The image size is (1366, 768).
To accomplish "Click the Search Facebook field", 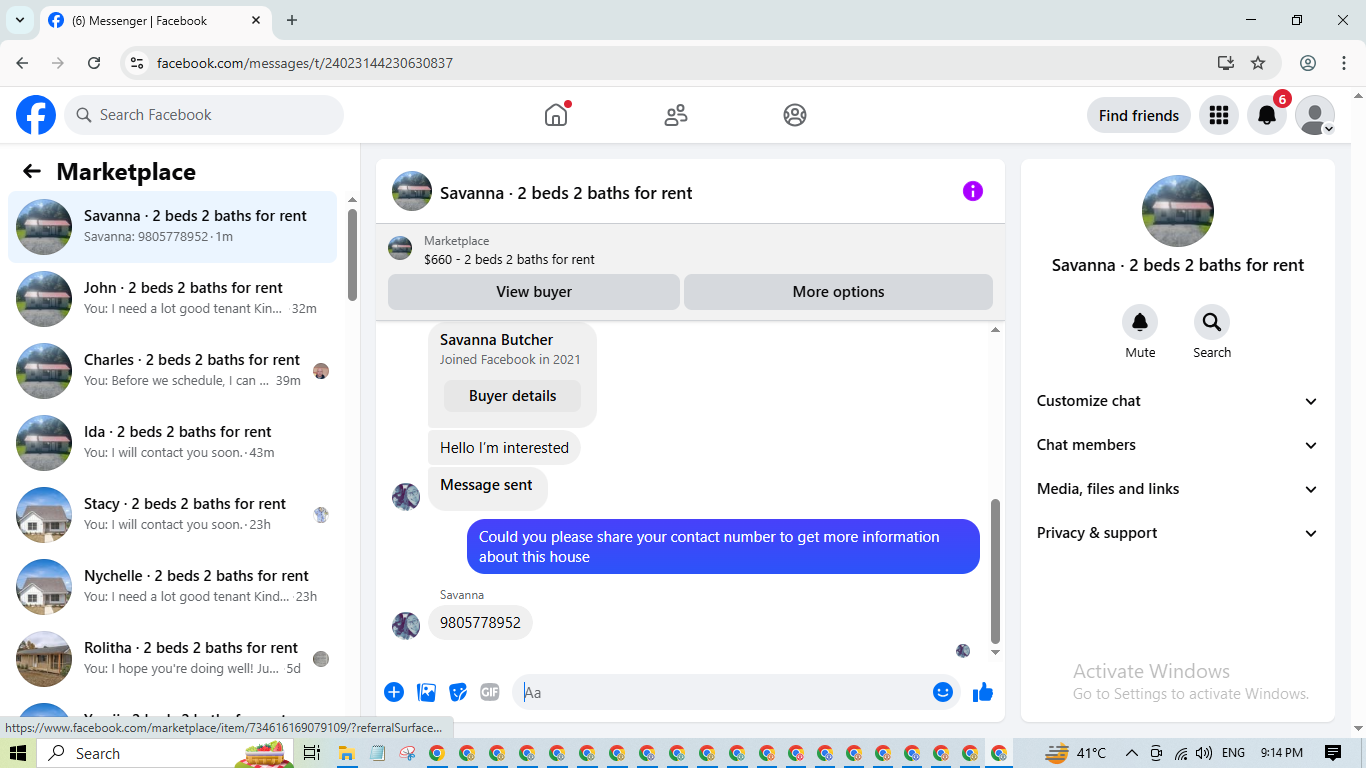I will tap(204, 115).
